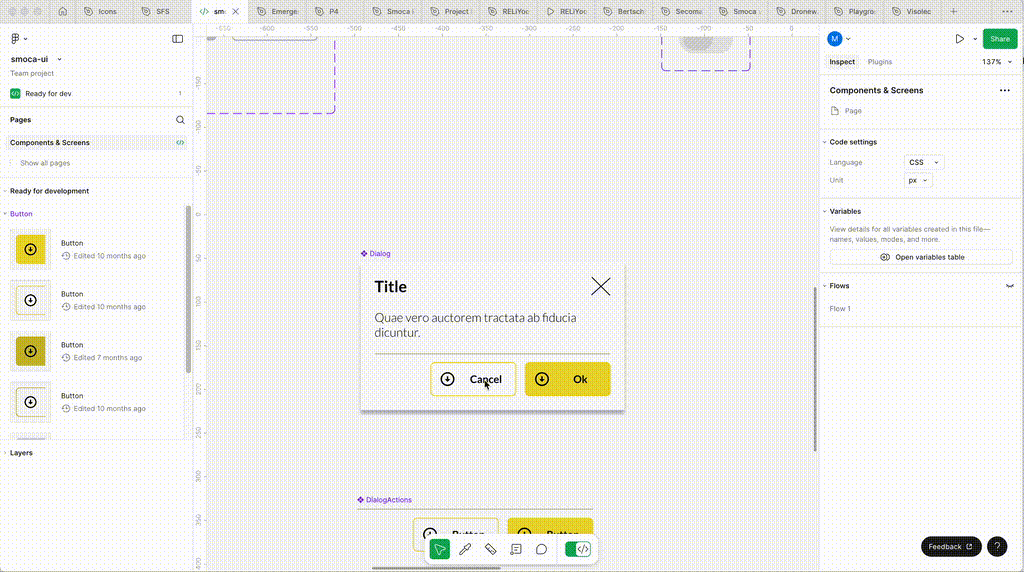Click the dialog Title text
Image resolution: width=1024 pixels, height=572 pixels.
pos(391,287)
